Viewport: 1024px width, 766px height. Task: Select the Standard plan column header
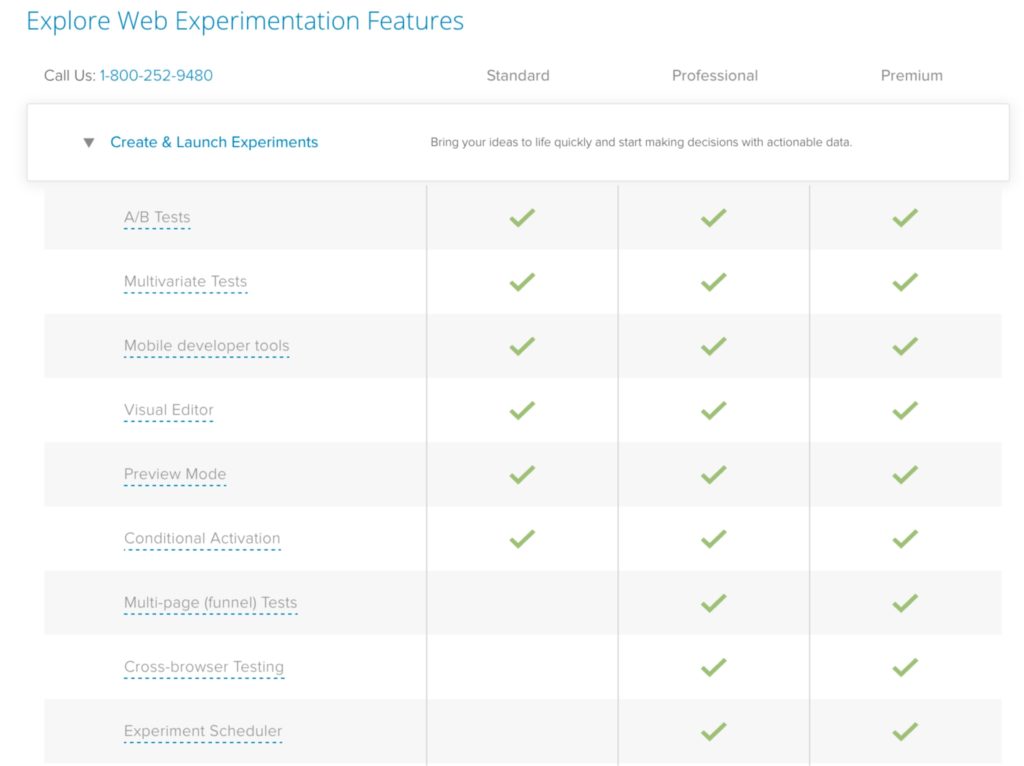point(517,75)
